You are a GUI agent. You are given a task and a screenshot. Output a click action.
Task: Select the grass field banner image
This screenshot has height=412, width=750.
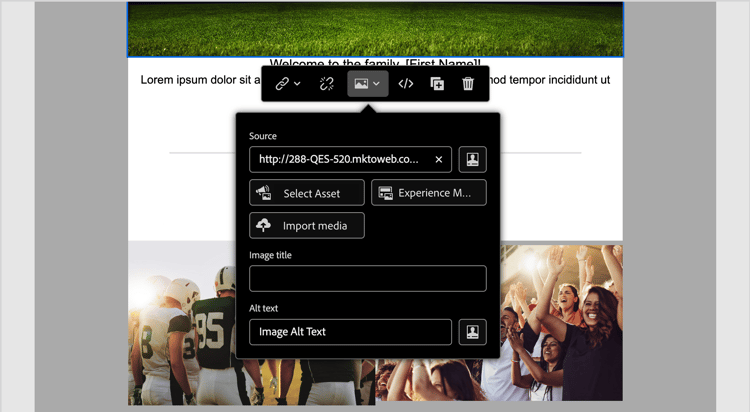click(x=375, y=30)
